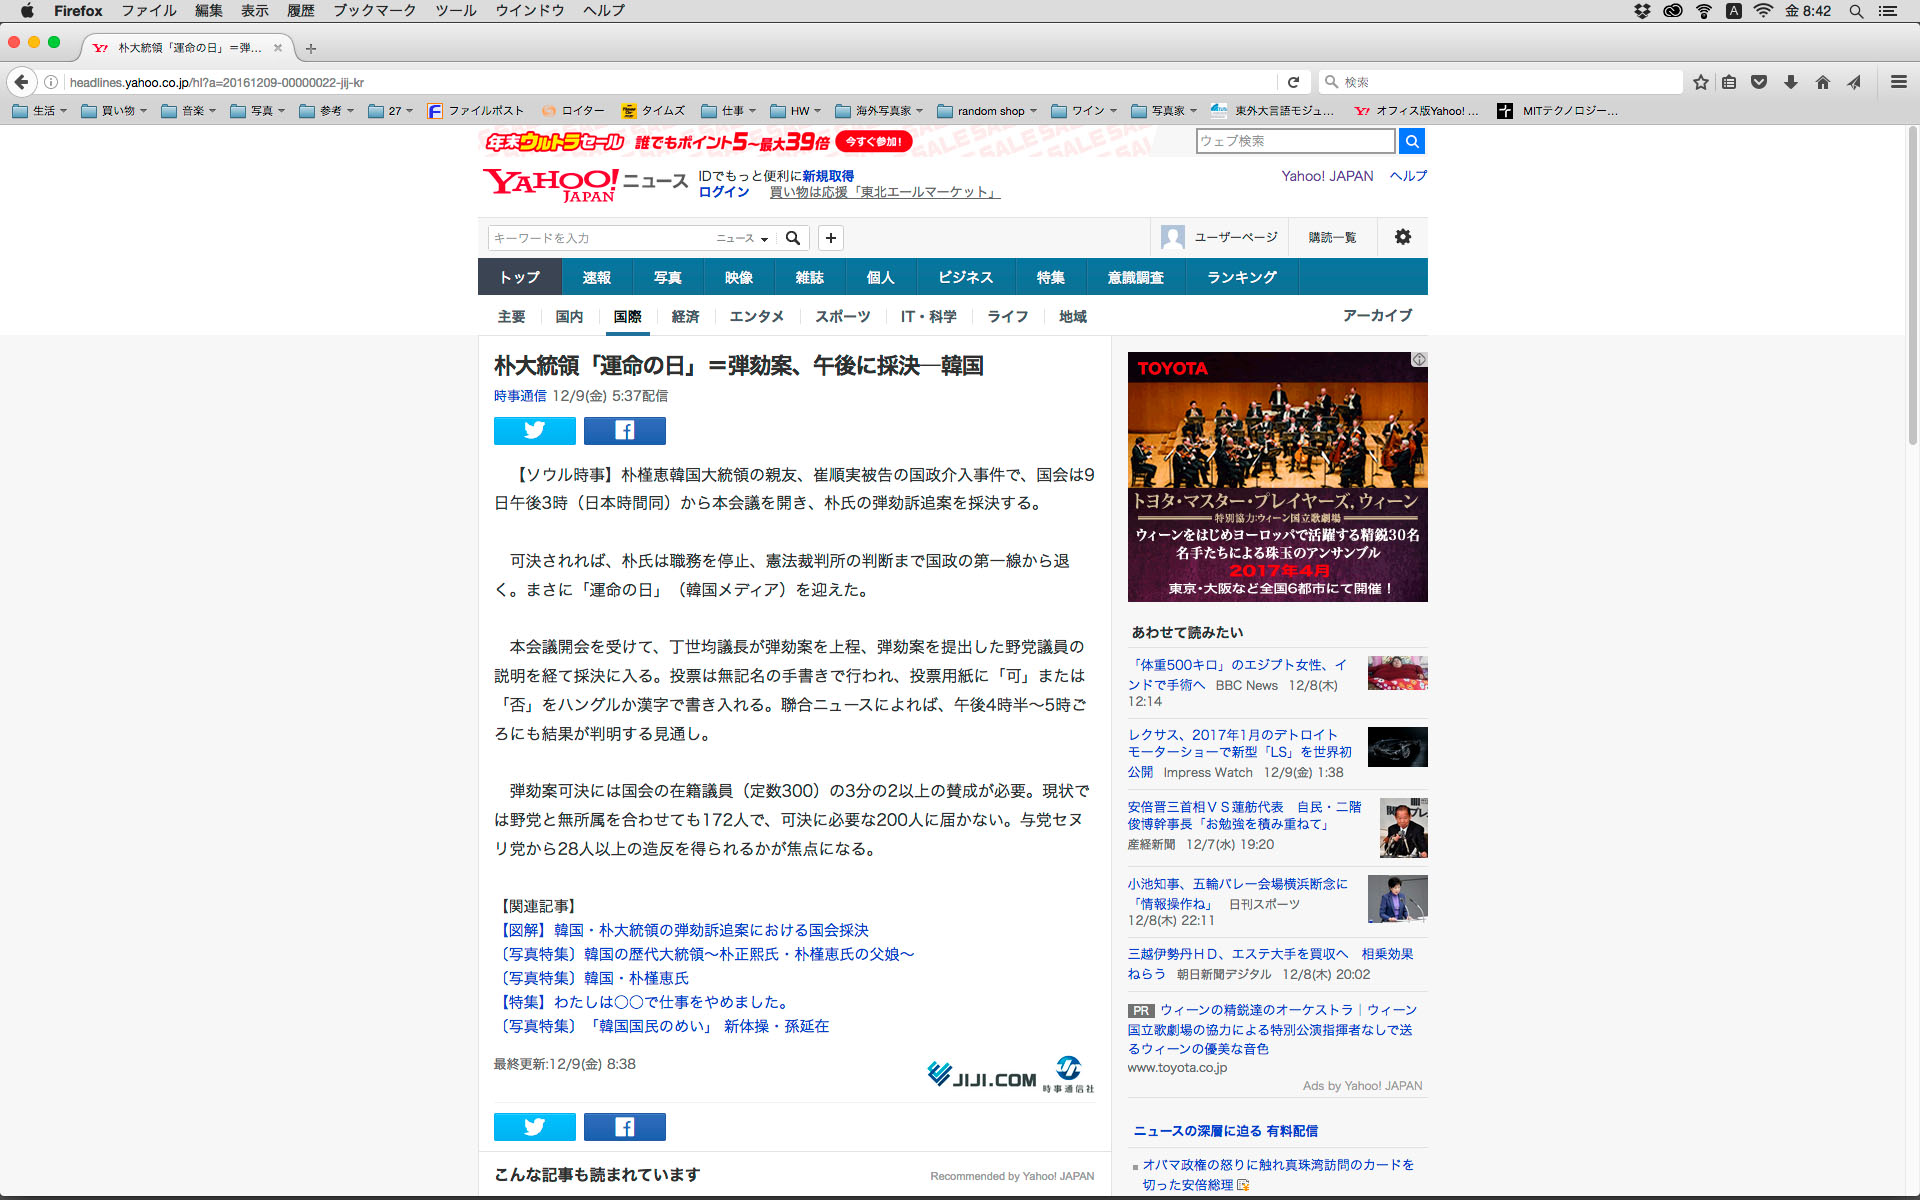1920x1200 pixels.
Task: Click the blue web search magnifier button
Action: tap(1411, 141)
